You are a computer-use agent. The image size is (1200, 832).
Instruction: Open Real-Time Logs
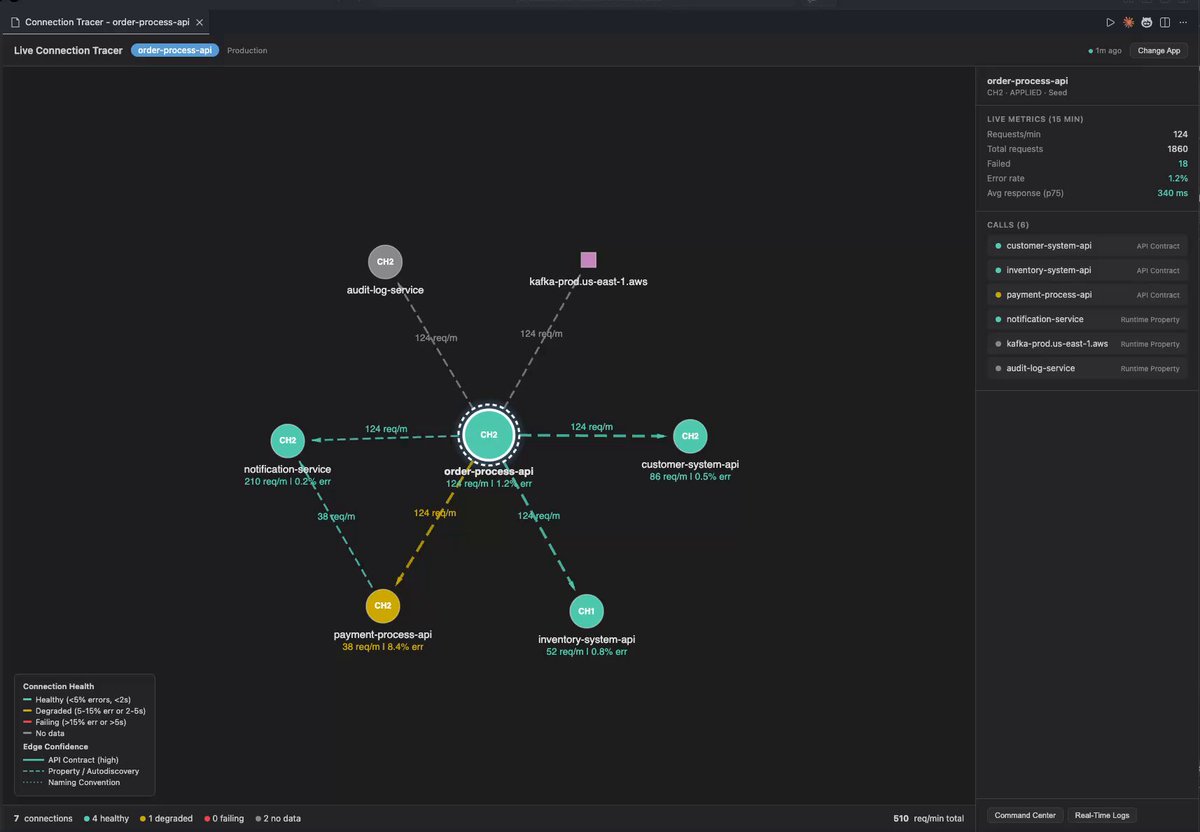coord(1102,815)
